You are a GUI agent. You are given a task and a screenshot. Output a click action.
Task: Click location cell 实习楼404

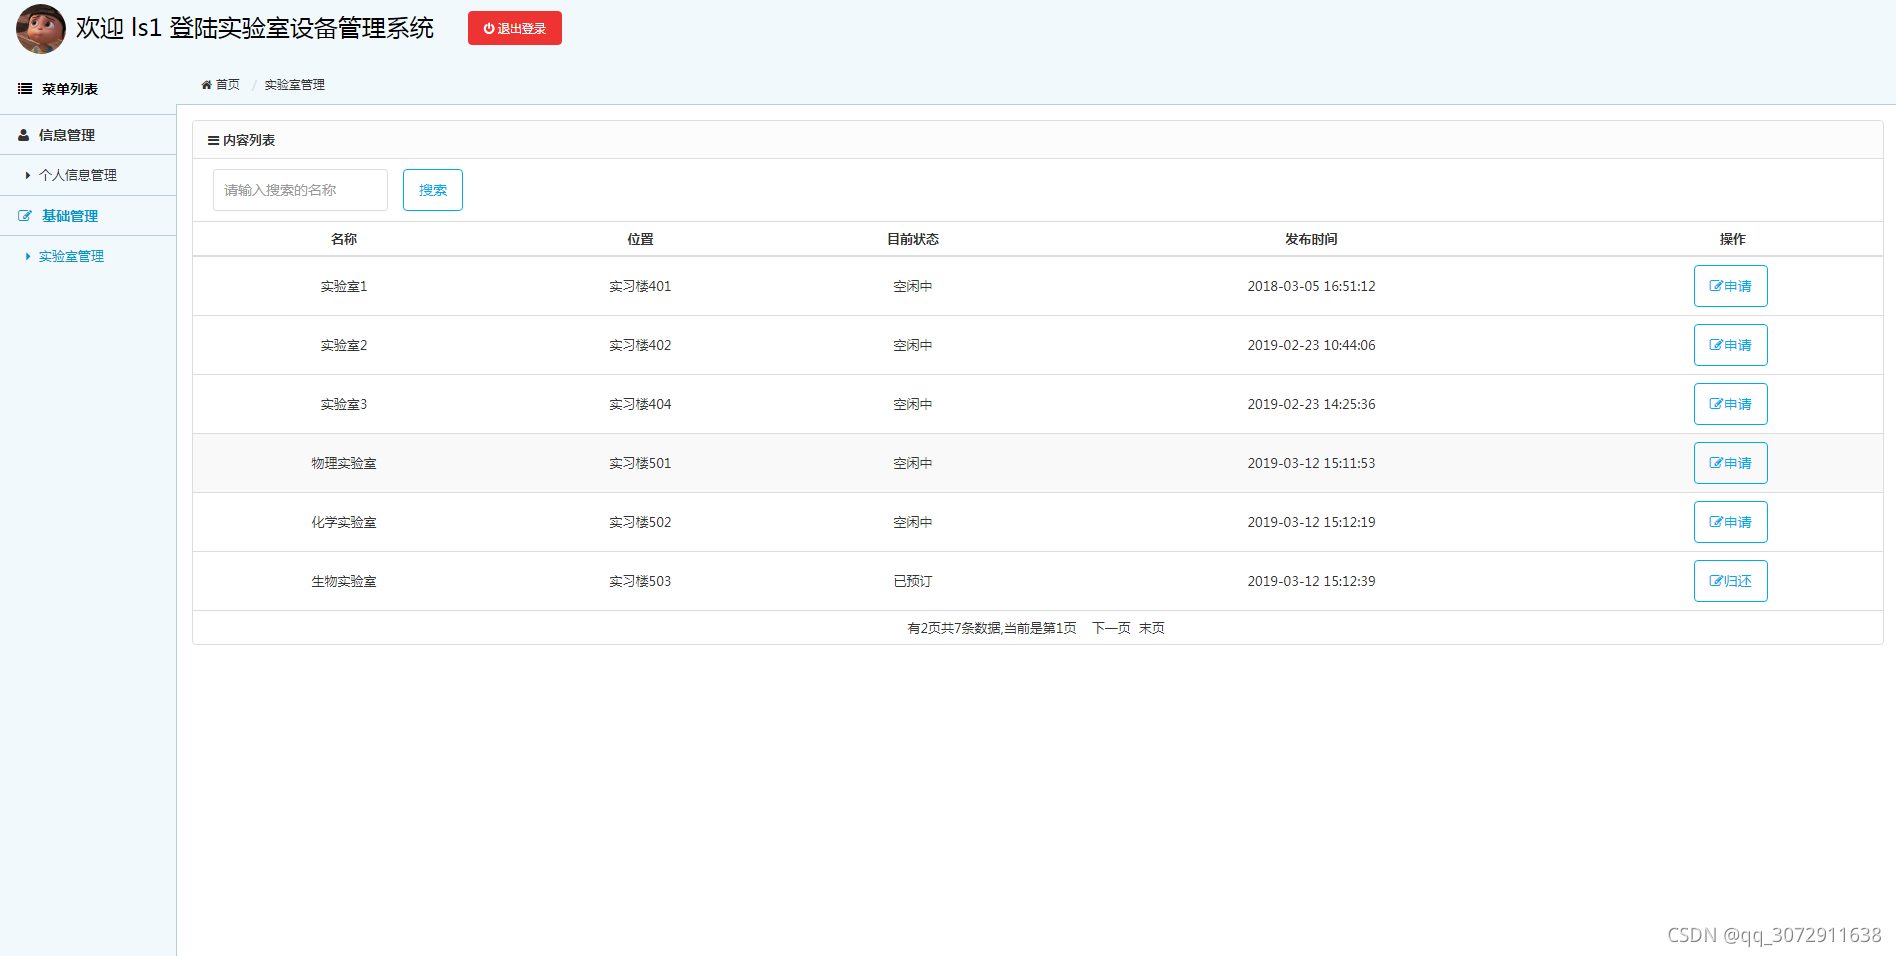(640, 404)
